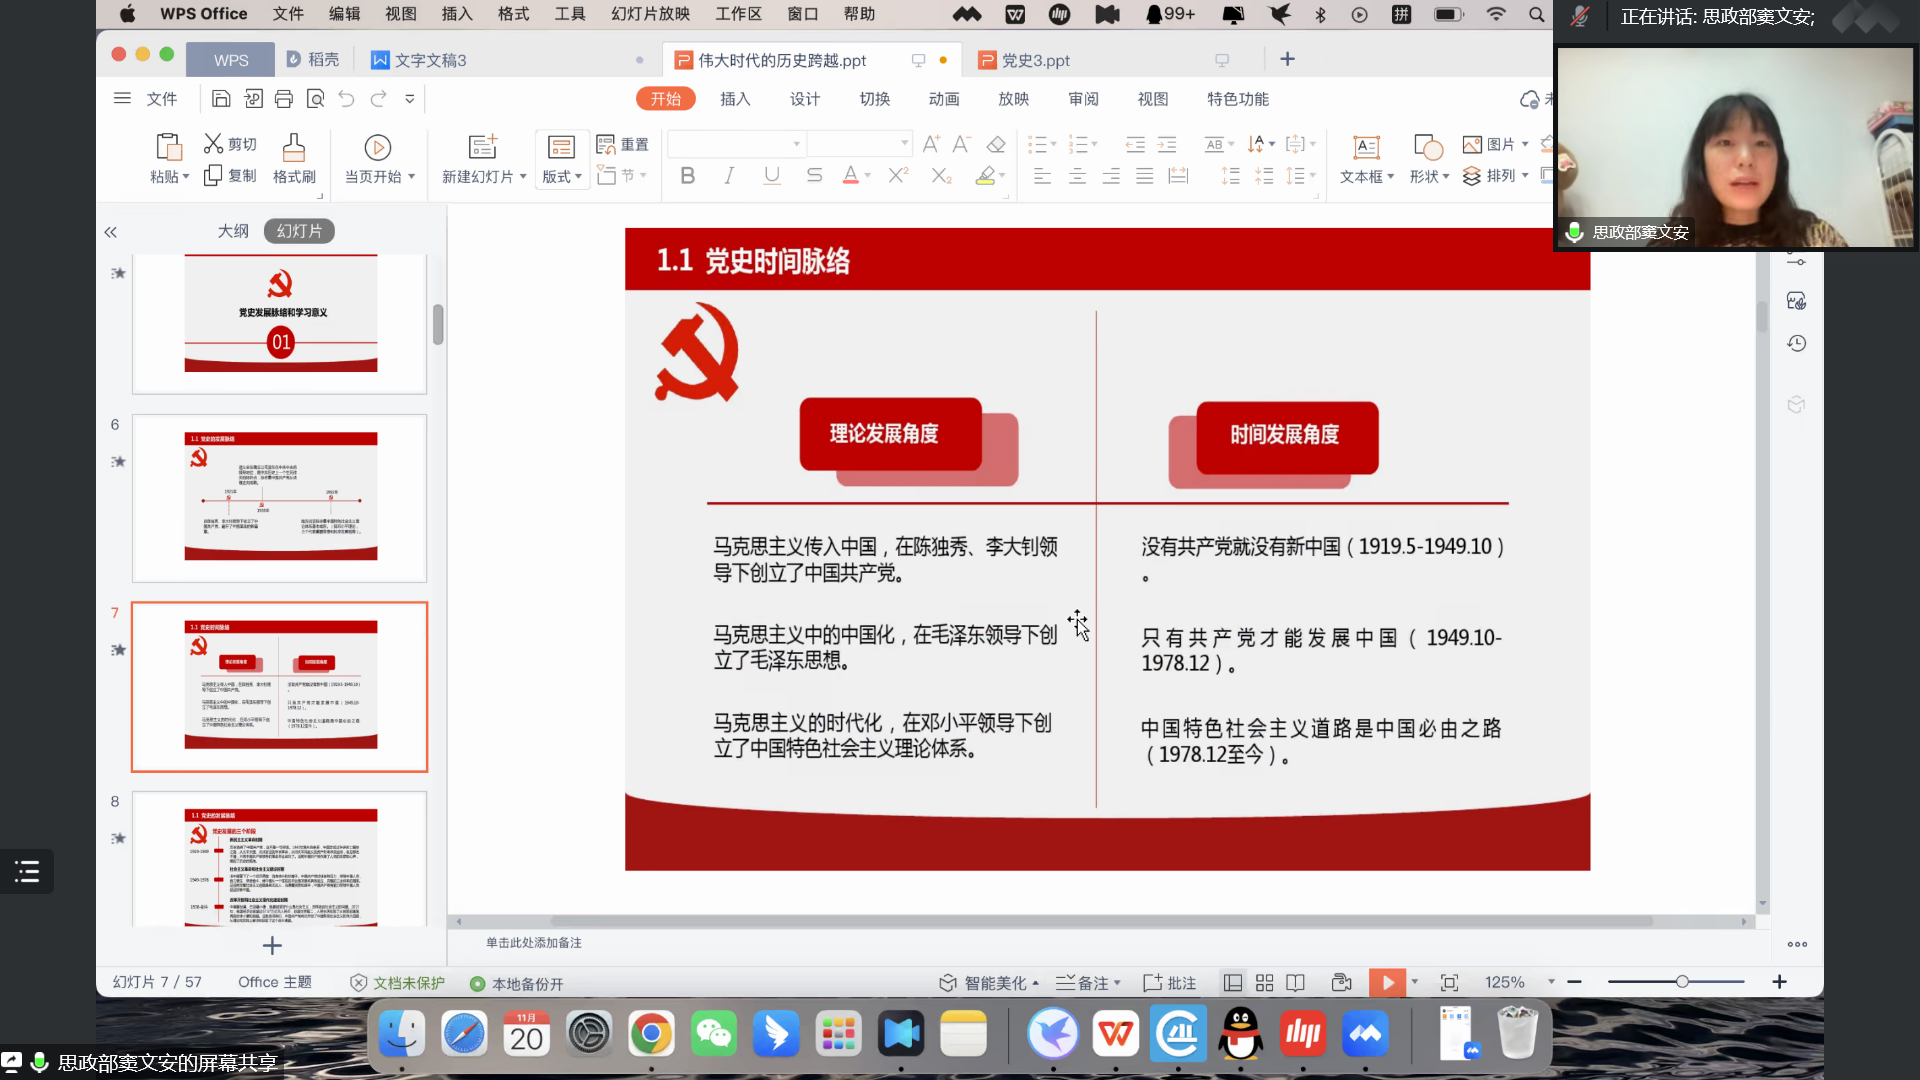Click the Cut (剪切) tool
The image size is (1920, 1080).
point(230,144)
